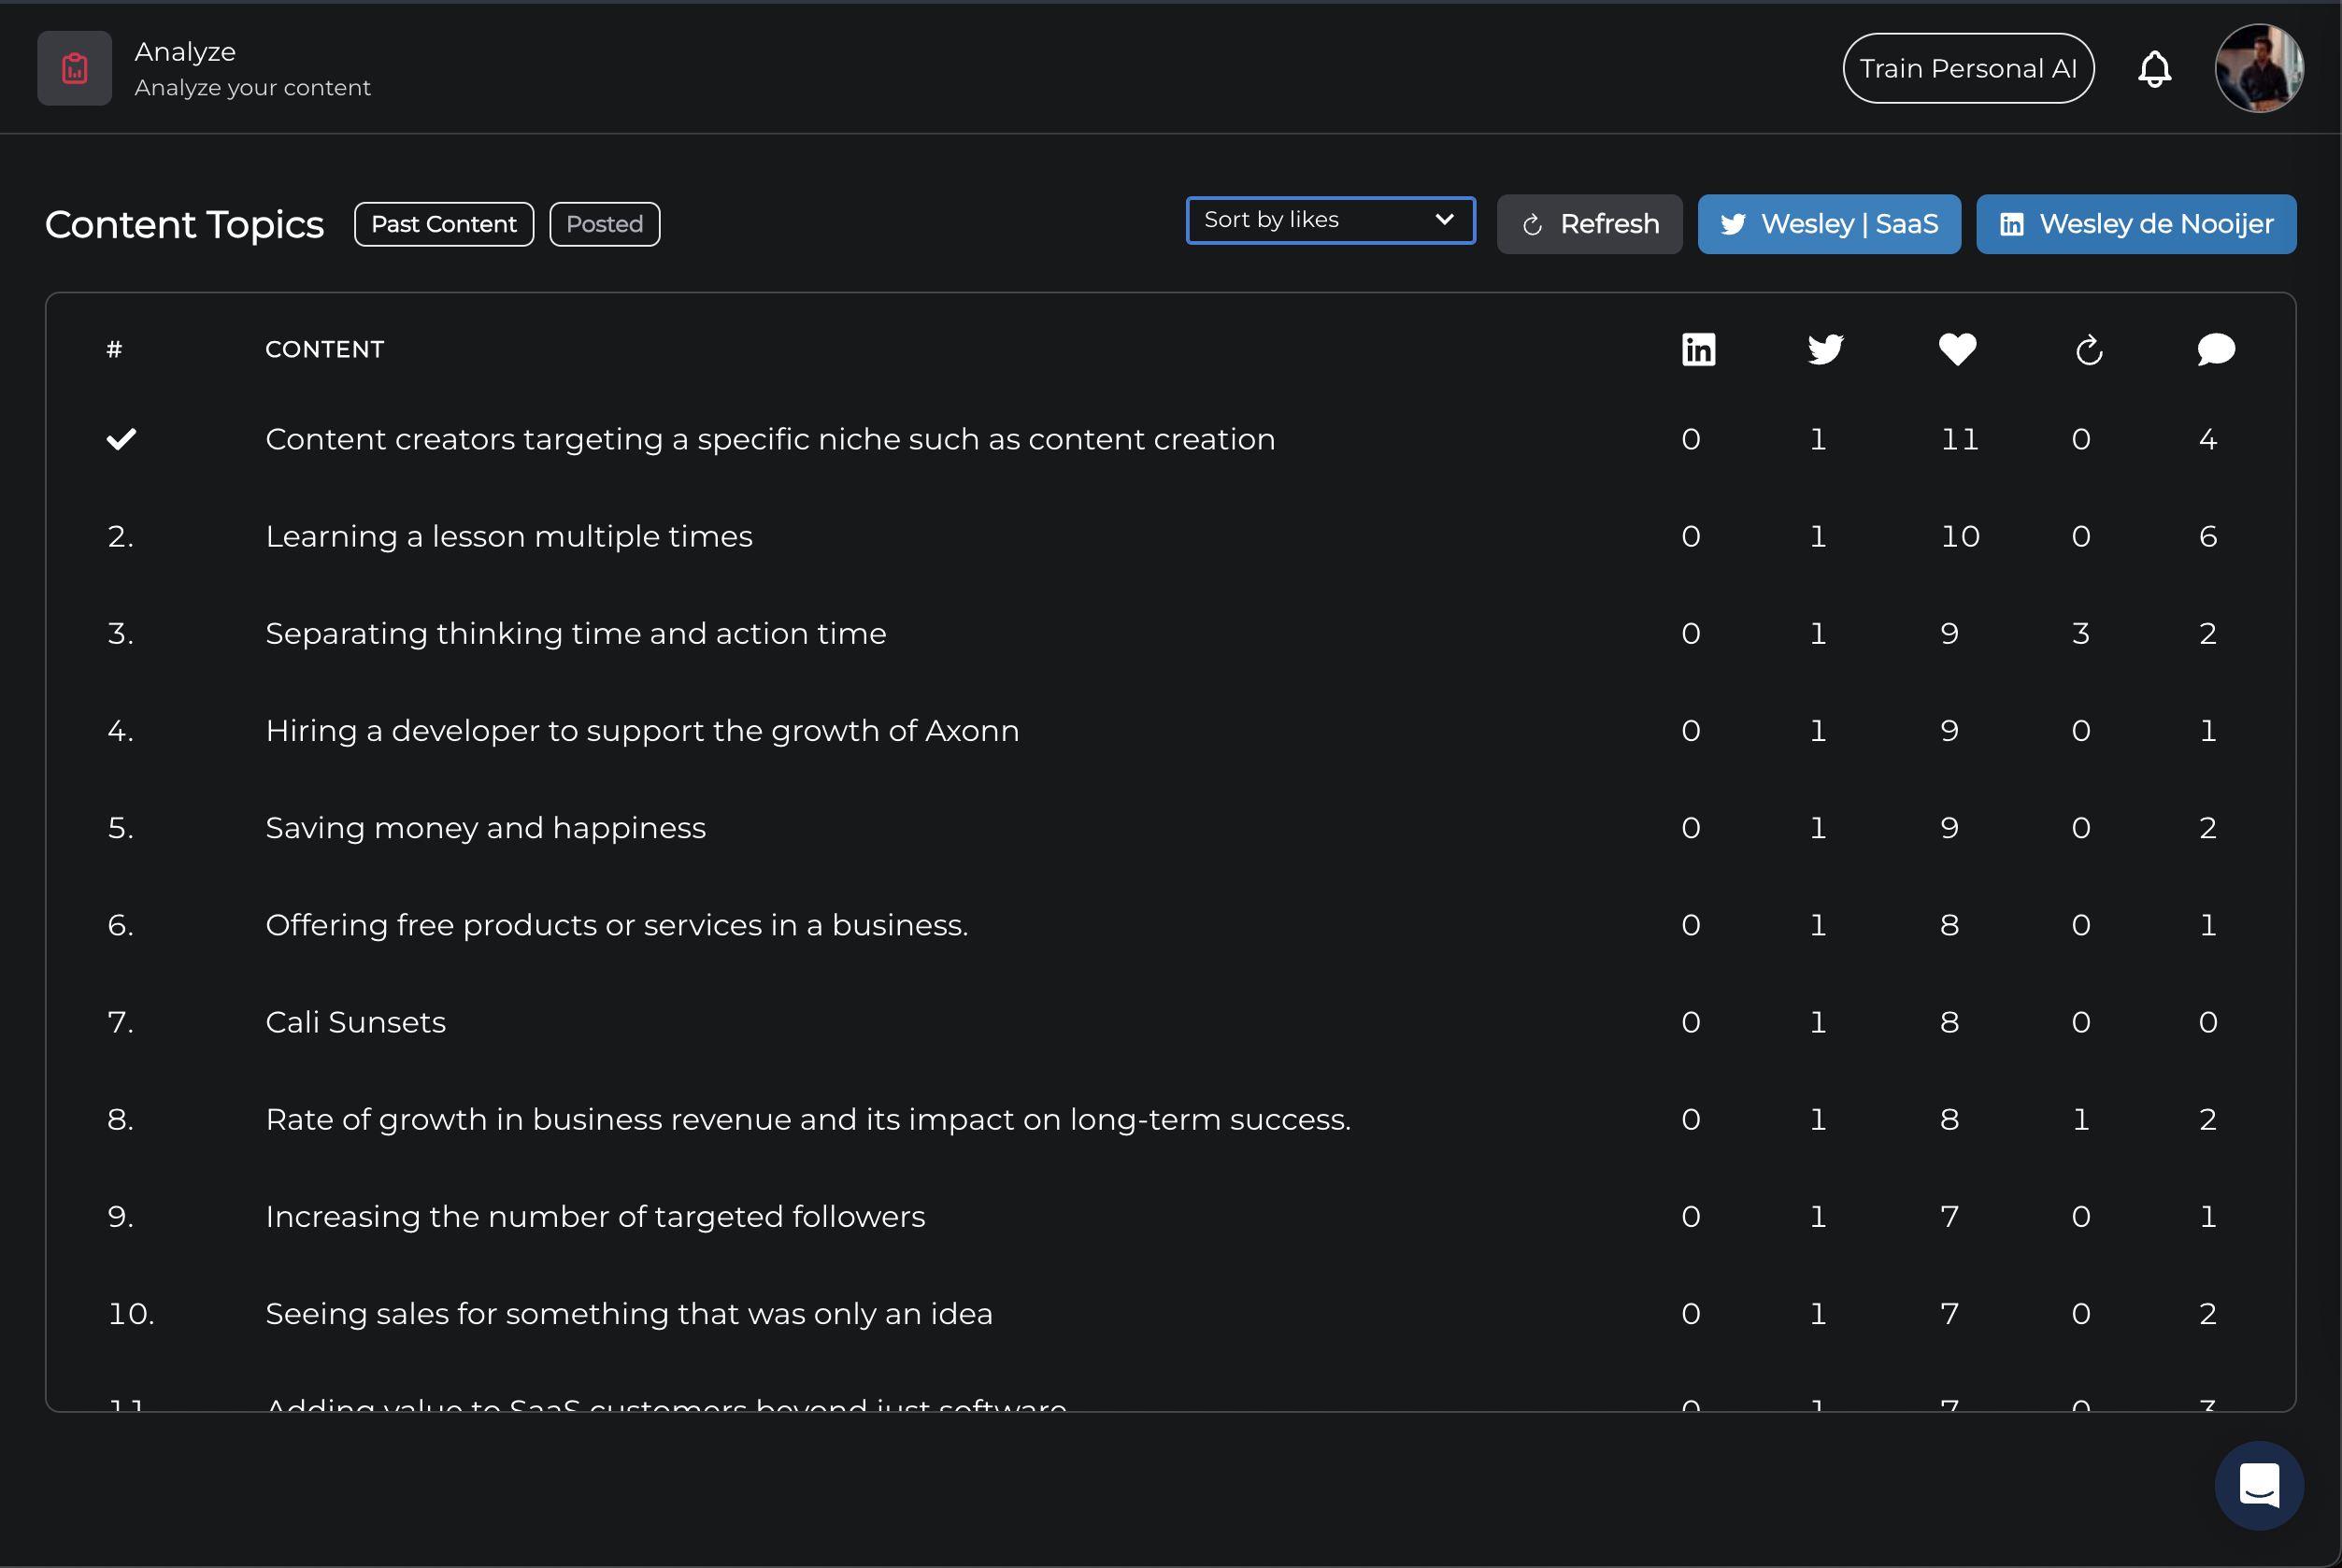Viewport: 2342px width, 1568px height.
Task: Click the Analyze clipboard icon
Action: pyautogui.click(x=74, y=68)
